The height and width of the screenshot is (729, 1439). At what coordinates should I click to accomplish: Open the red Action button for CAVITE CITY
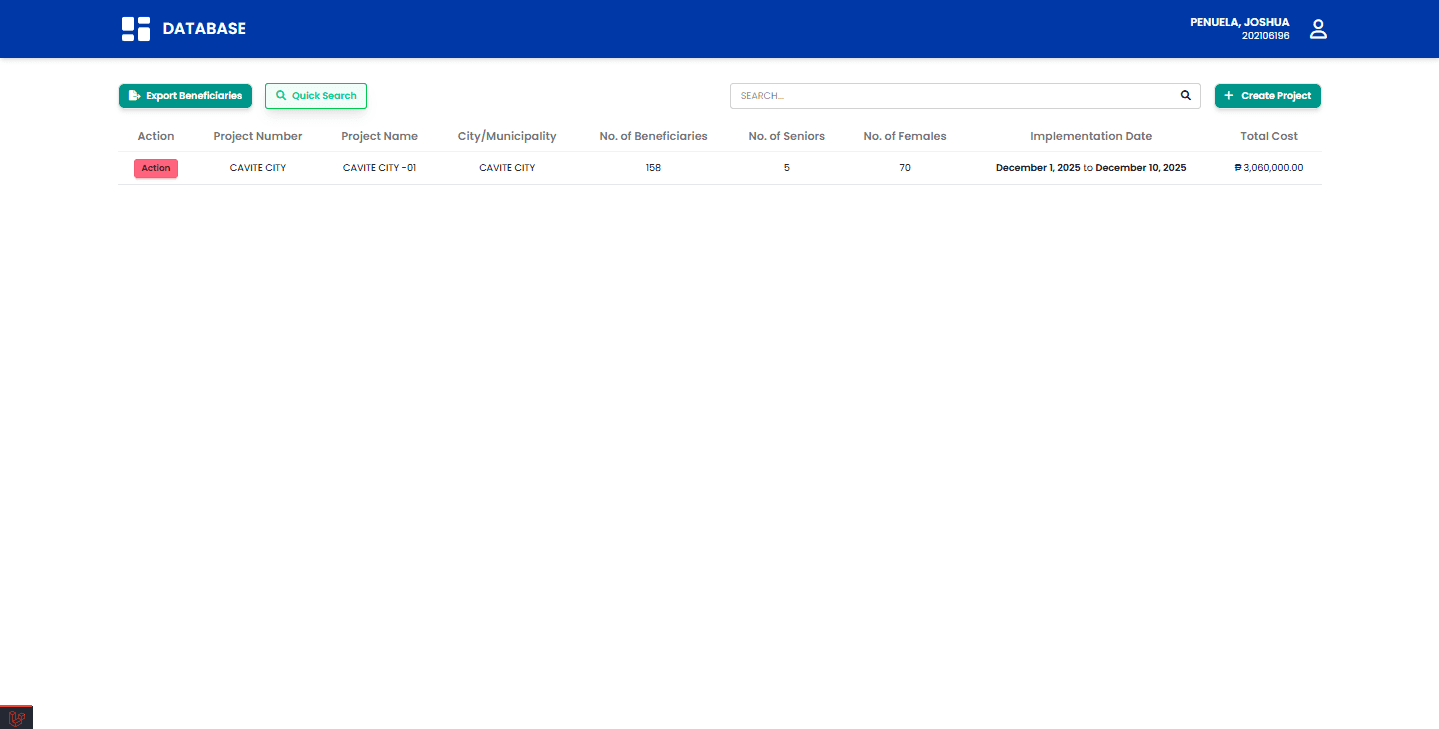point(156,168)
